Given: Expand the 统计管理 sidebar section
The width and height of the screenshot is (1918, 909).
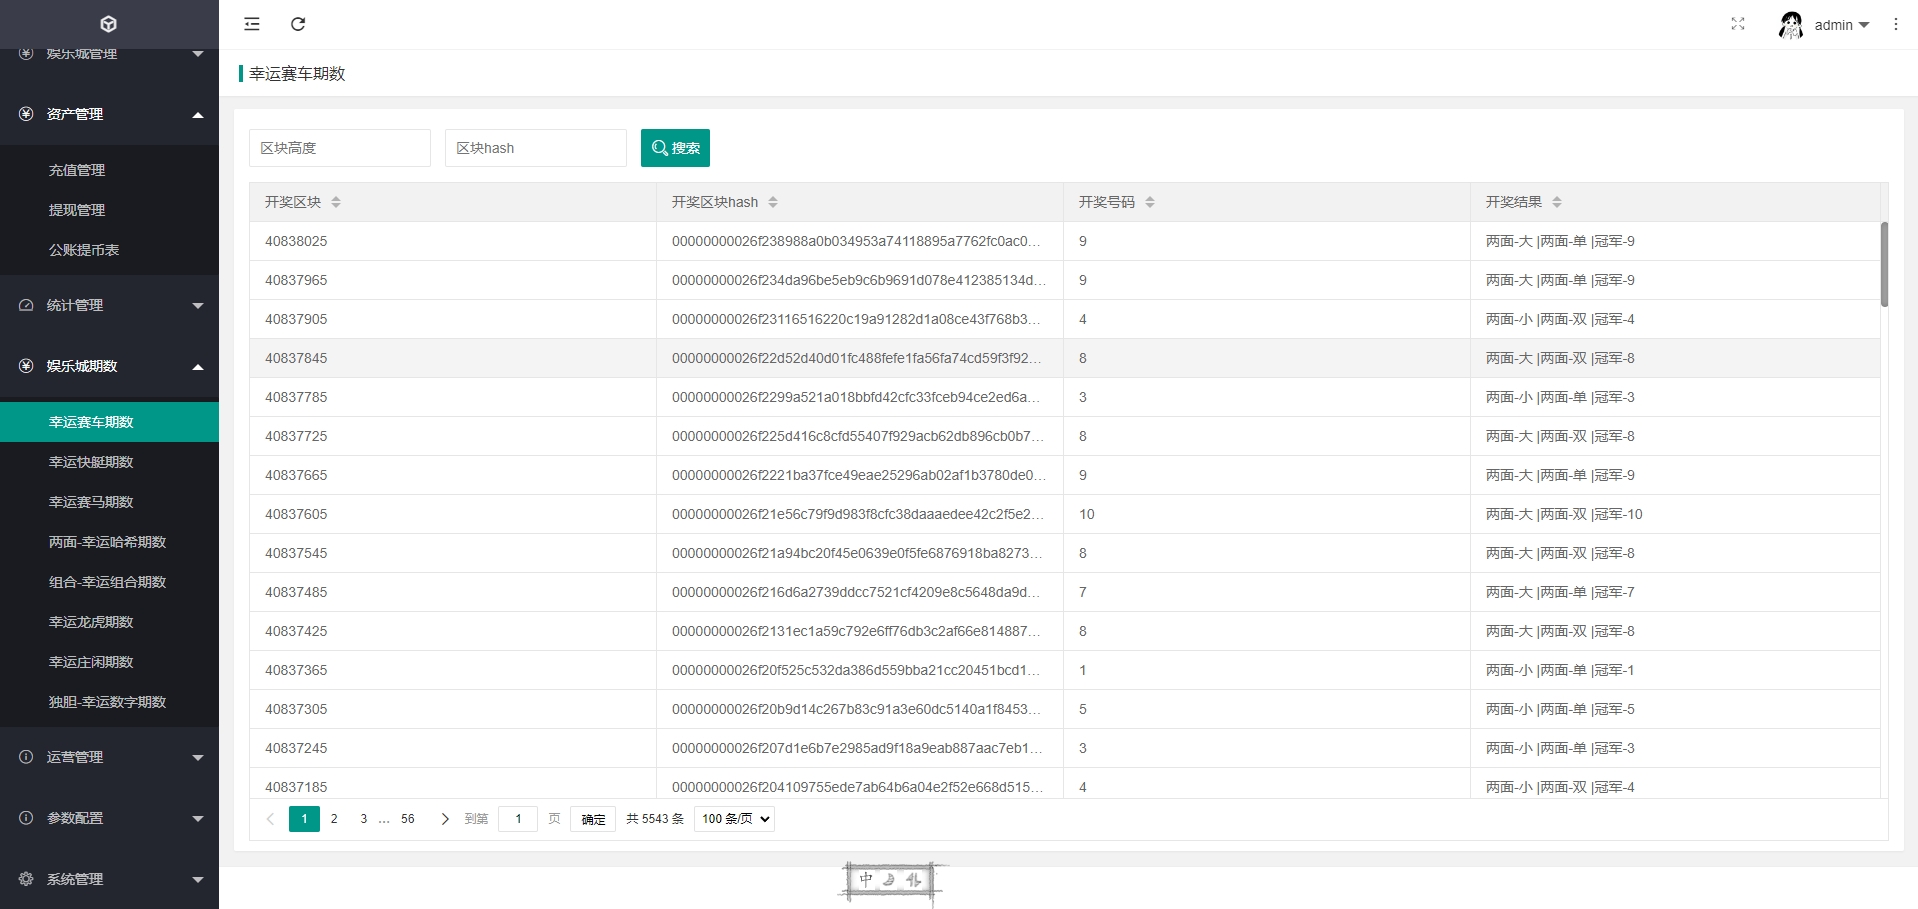Looking at the screenshot, I should tap(109, 305).
